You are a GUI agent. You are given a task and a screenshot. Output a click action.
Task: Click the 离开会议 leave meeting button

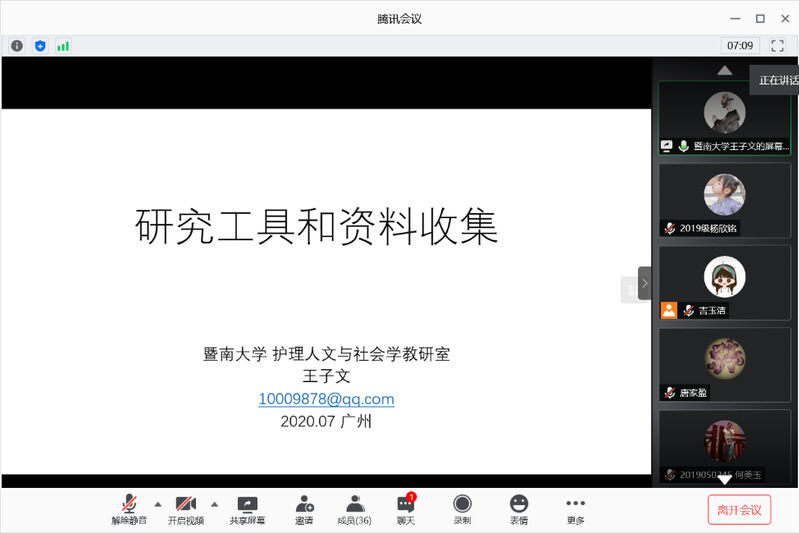point(739,510)
